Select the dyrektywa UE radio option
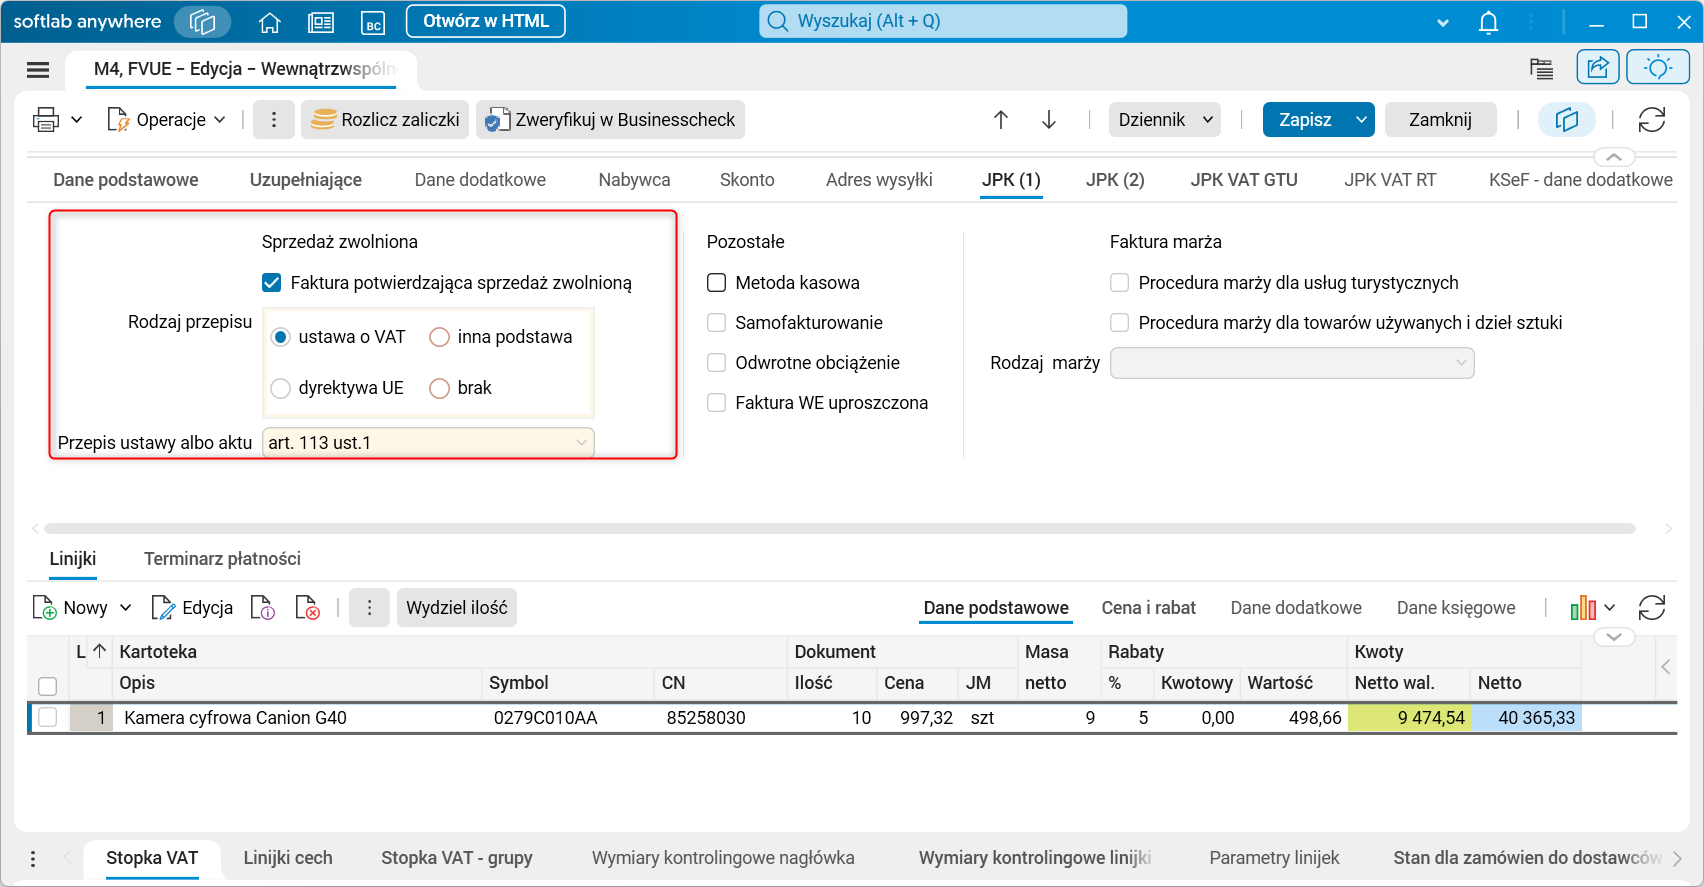The width and height of the screenshot is (1704, 887). pos(281,388)
